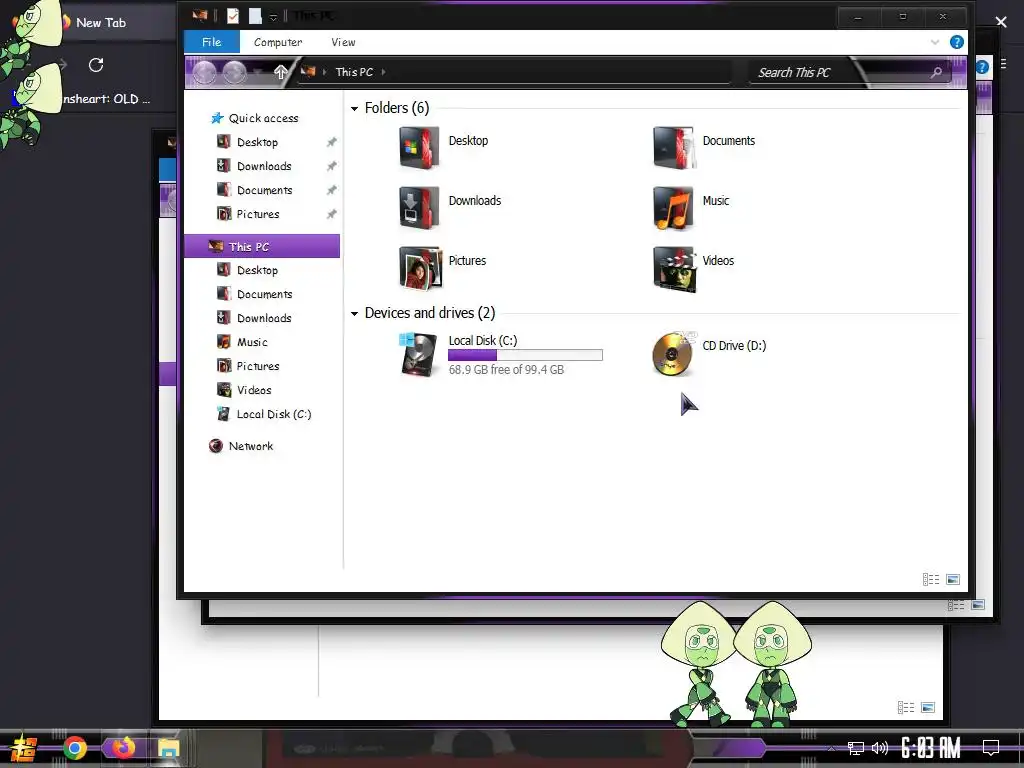
Task: Click New folder icon in title bar
Action: (255, 16)
